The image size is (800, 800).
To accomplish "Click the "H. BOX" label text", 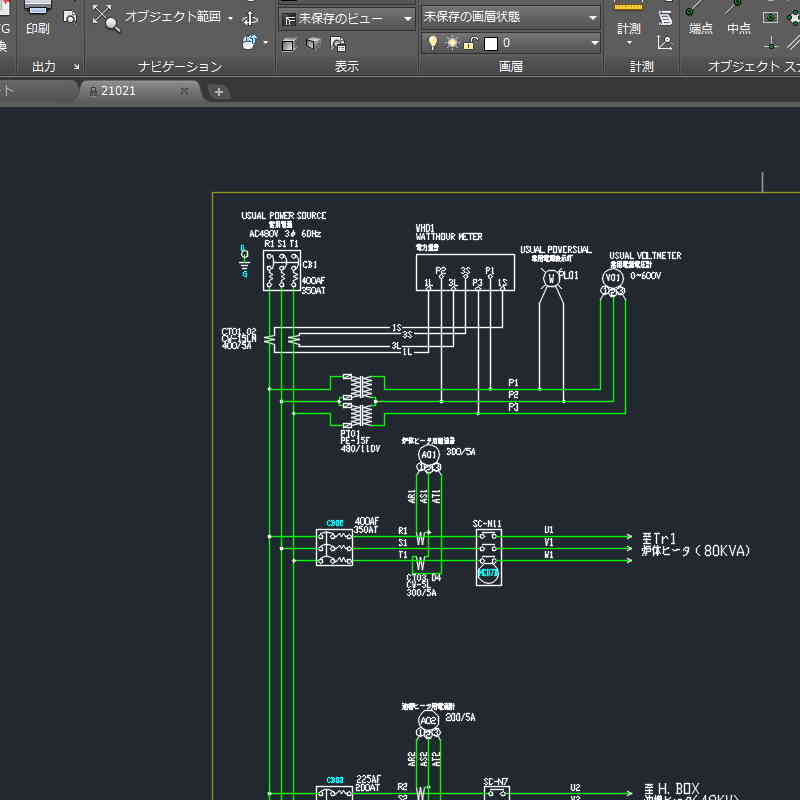I will pyautogui.click(x=678, y=789).
